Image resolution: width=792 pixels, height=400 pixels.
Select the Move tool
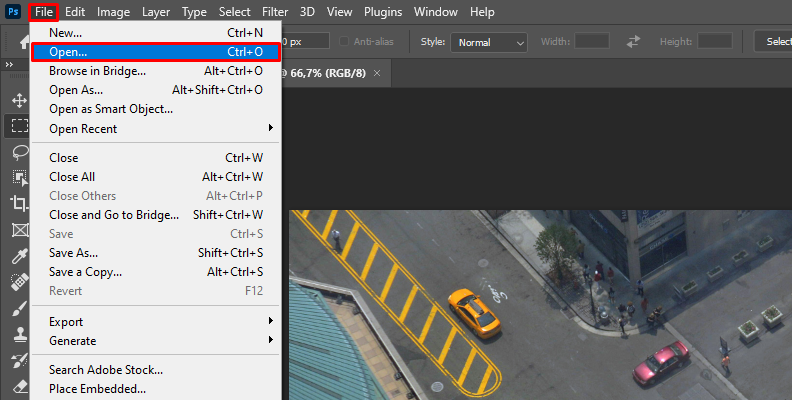(20, 101)
